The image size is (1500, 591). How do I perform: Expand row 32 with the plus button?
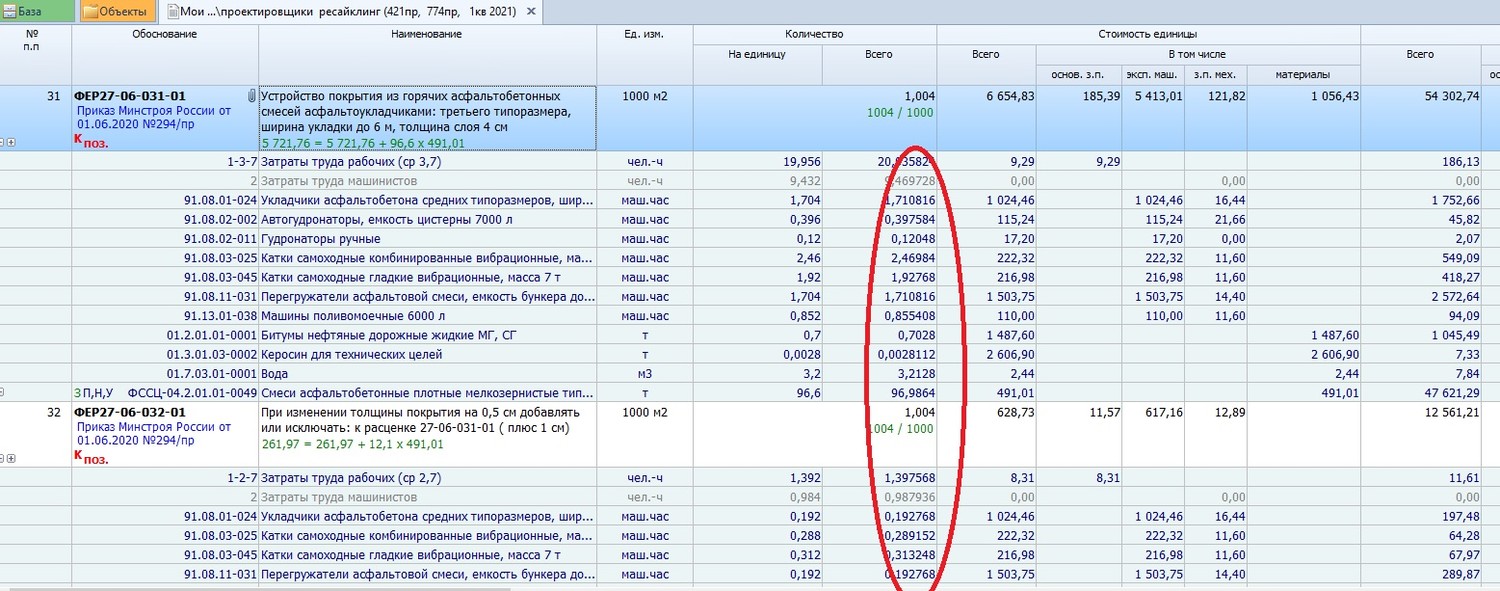point(11,458)
